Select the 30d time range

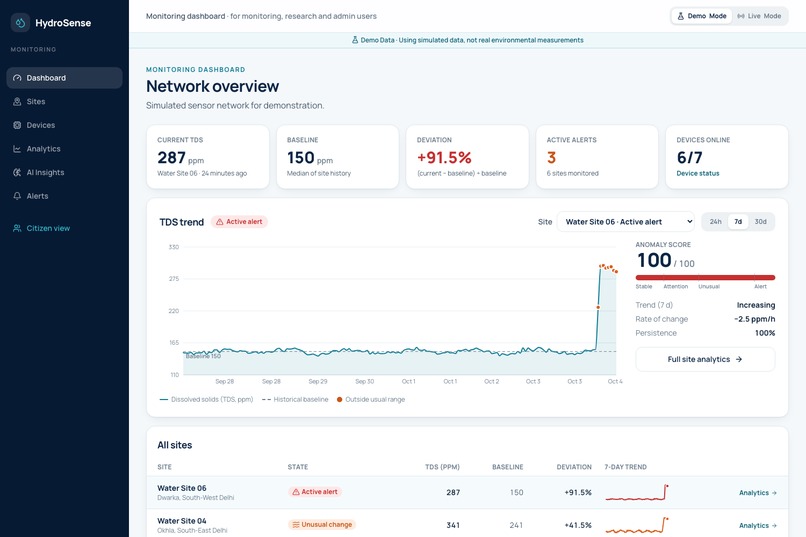760,222
